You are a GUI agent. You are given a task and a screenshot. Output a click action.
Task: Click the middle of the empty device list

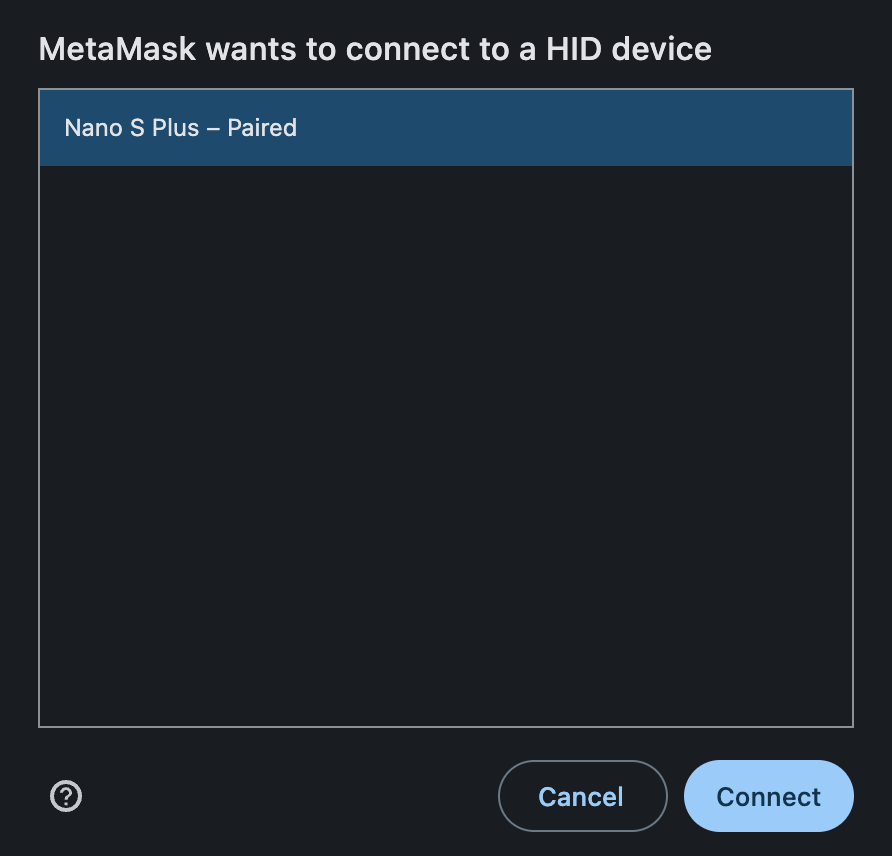tap(445, 446)
